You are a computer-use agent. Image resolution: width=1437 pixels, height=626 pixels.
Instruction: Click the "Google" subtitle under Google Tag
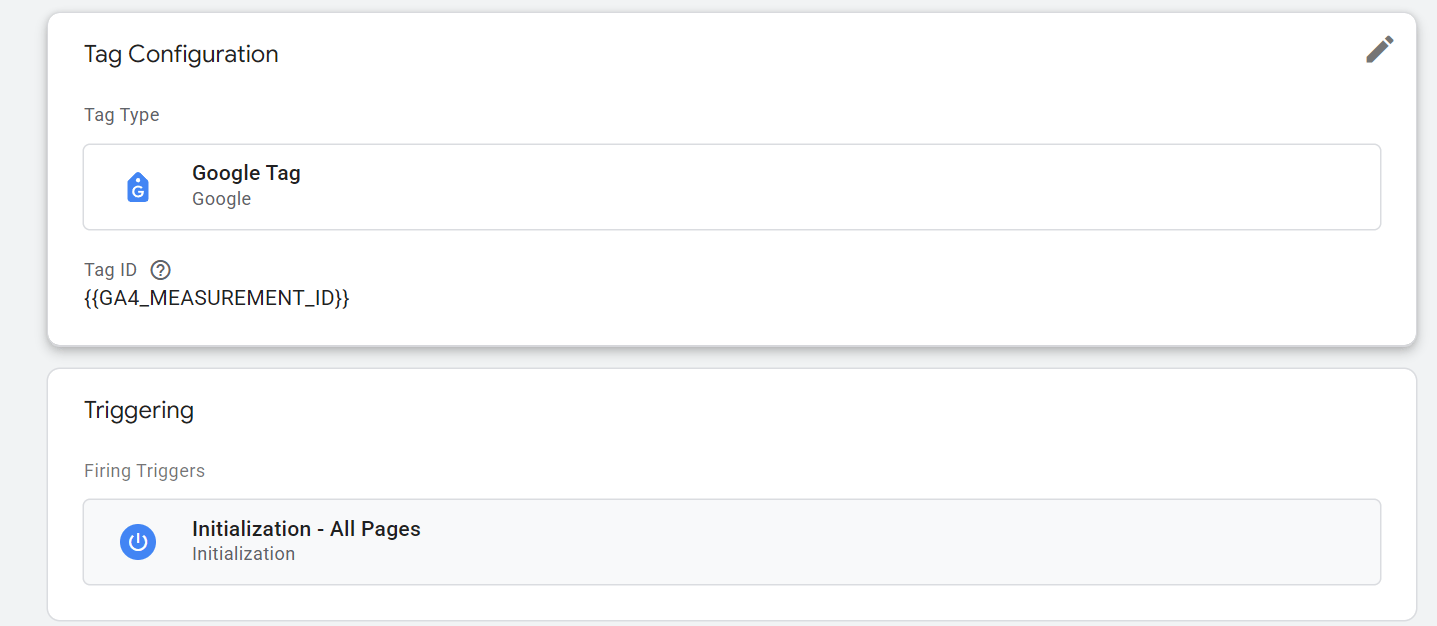click(221, 199)
